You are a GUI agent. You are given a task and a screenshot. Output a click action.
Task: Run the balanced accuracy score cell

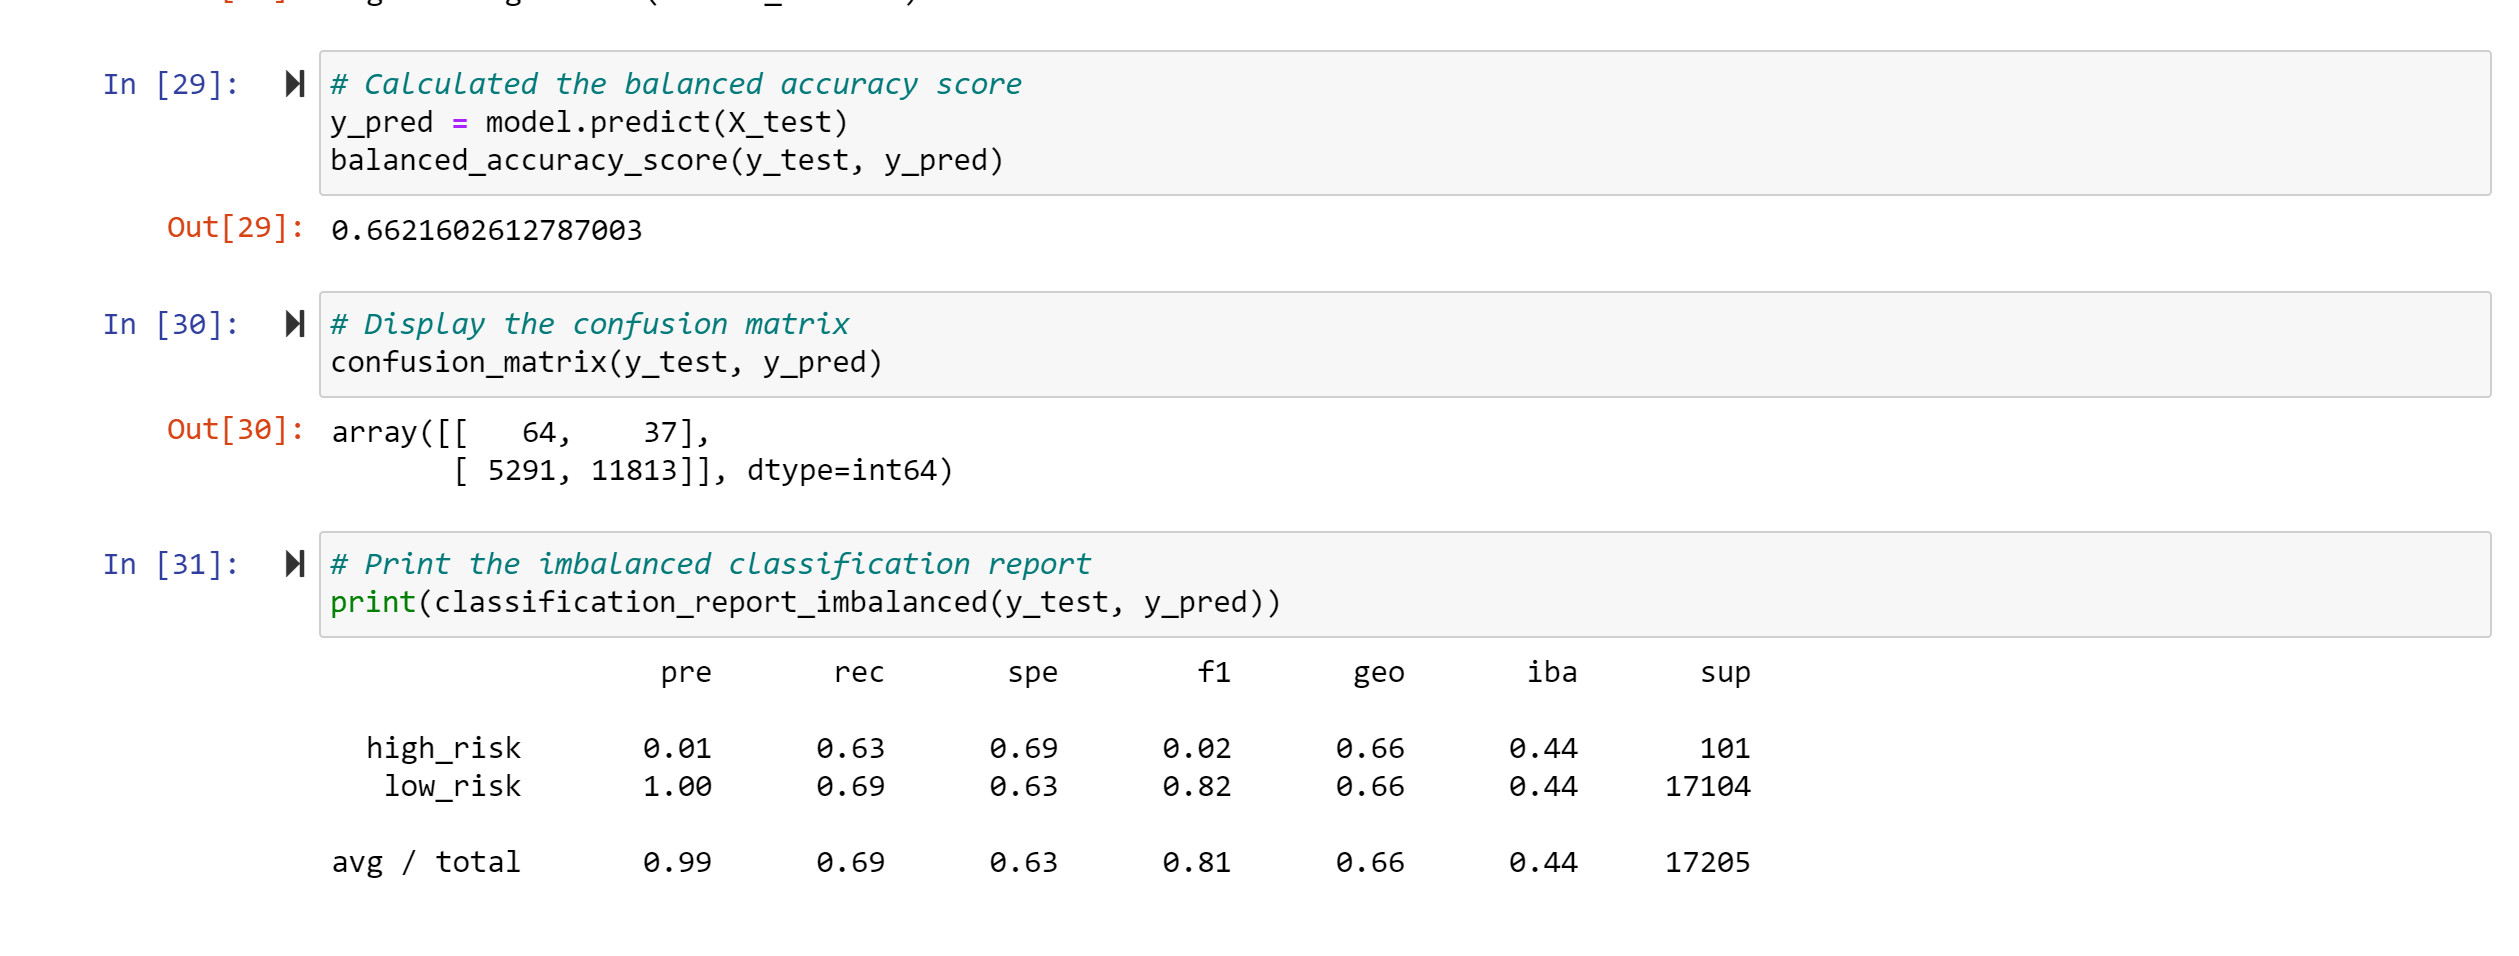pyautogui.click(x=294, y=85)
